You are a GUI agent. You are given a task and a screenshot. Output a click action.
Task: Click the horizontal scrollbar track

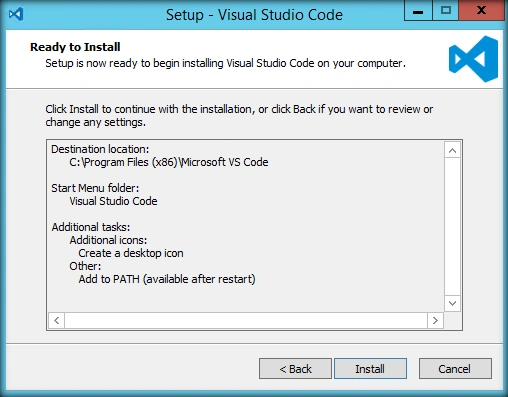pos(246,320)
